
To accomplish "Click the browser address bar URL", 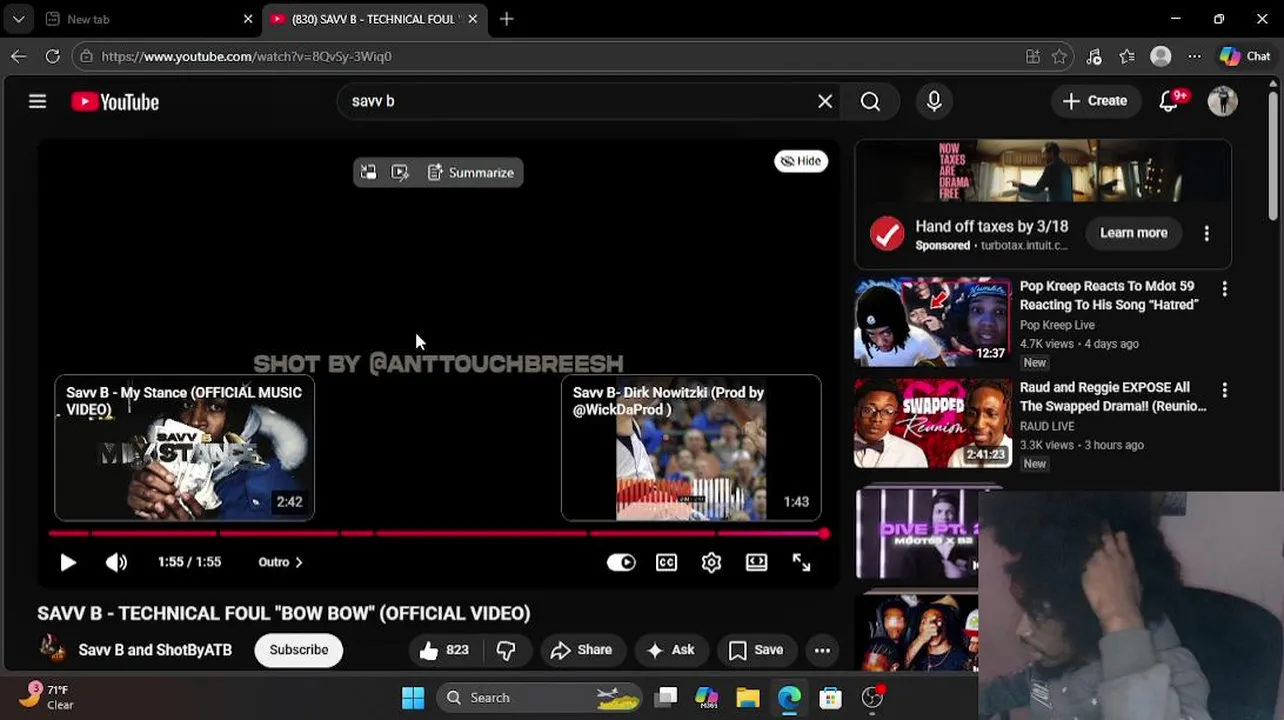I will click(247, 57).
